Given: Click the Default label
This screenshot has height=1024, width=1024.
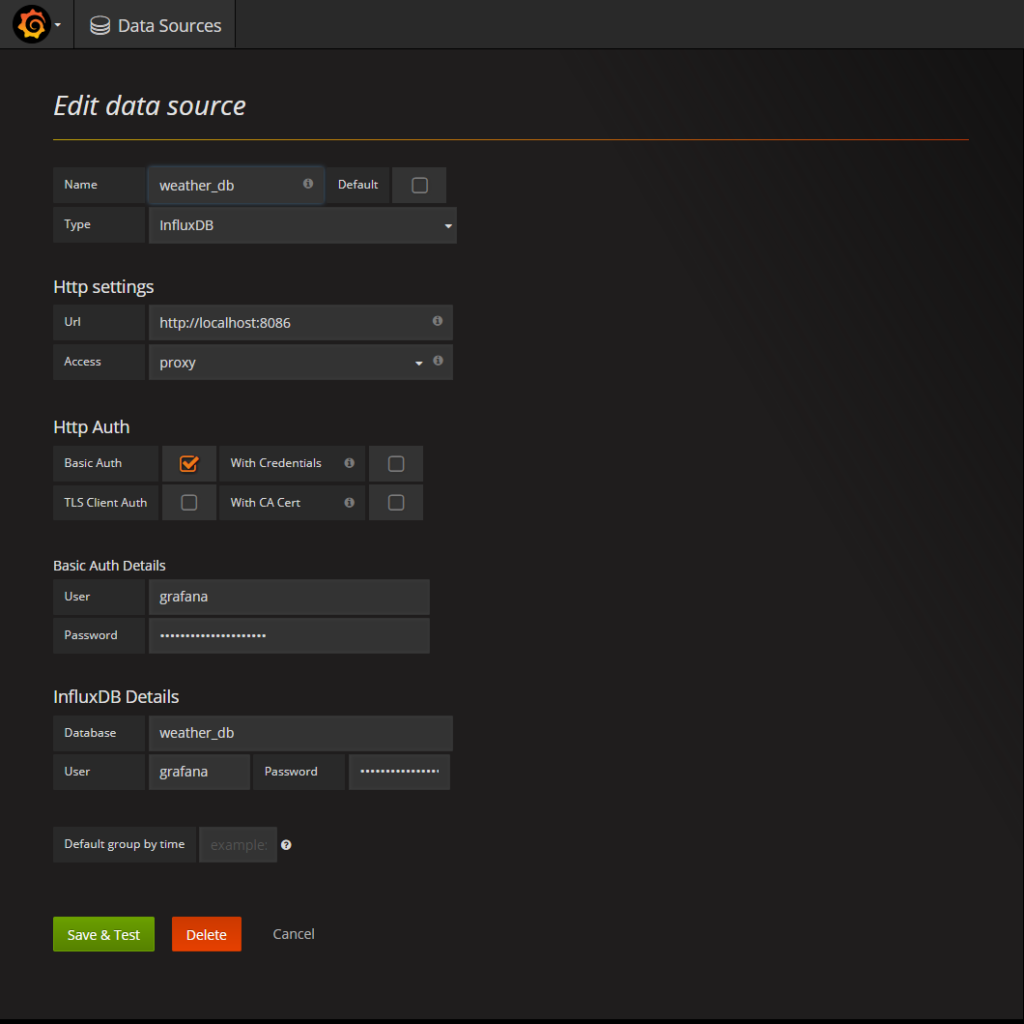Looking at the screenshot, I should 358,185.
